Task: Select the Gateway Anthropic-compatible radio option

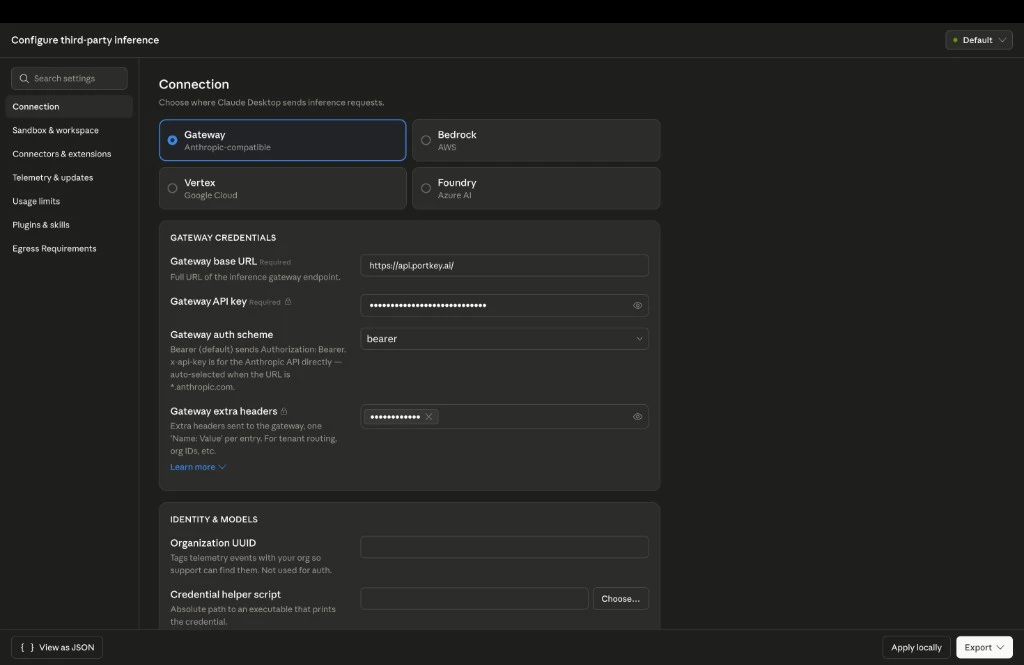Action: pyautogui.click(x=173, y=140)
